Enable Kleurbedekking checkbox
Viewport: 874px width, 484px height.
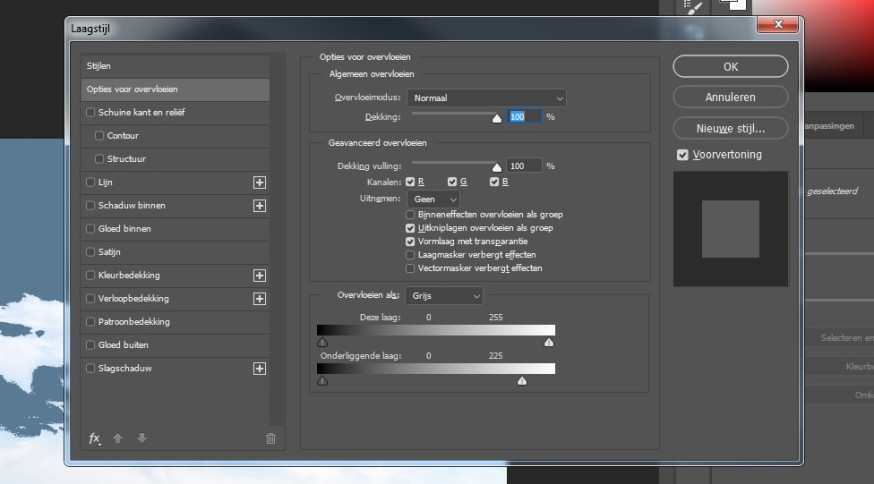pos(90,275)
